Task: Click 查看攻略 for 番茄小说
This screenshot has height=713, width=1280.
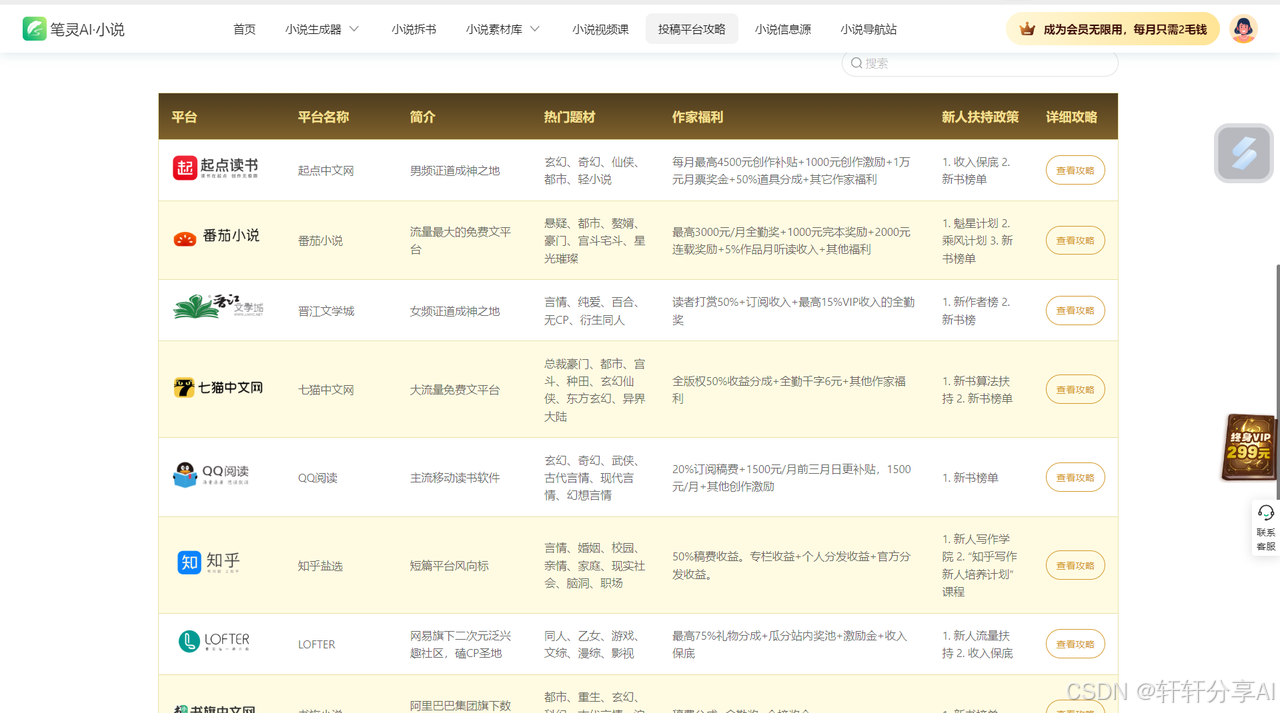Action: coord(1075,240)
